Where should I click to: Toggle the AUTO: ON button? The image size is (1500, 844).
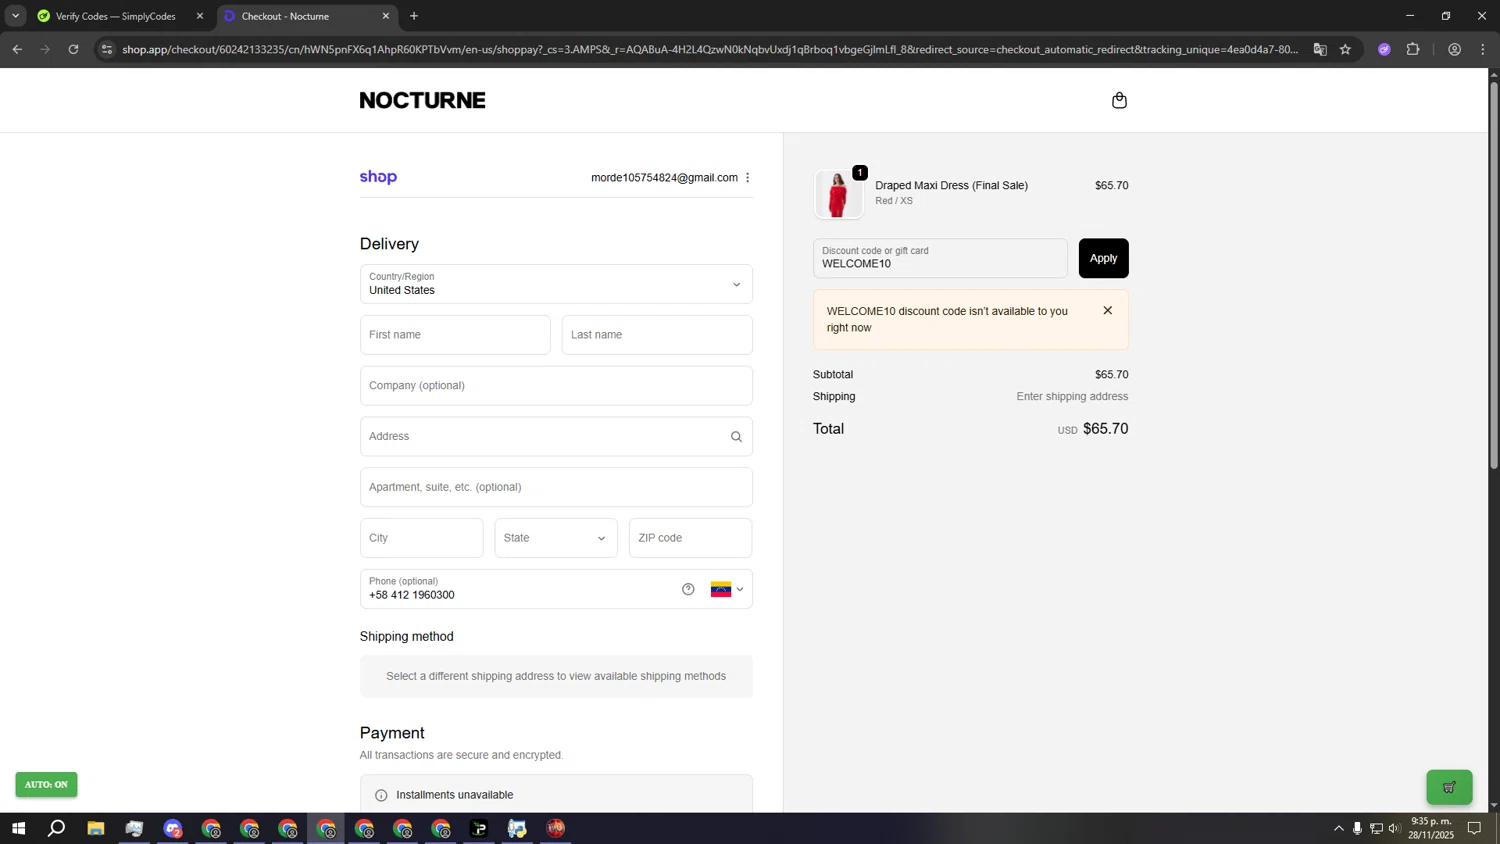tap(46, 785)
